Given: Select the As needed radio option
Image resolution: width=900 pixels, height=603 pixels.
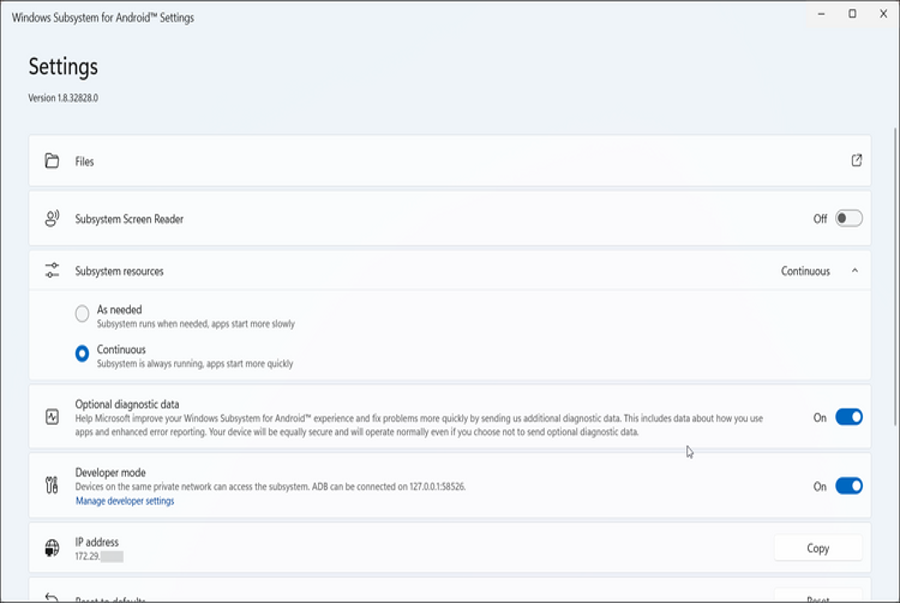Looking at the screenshot, I should click(82, 314).
